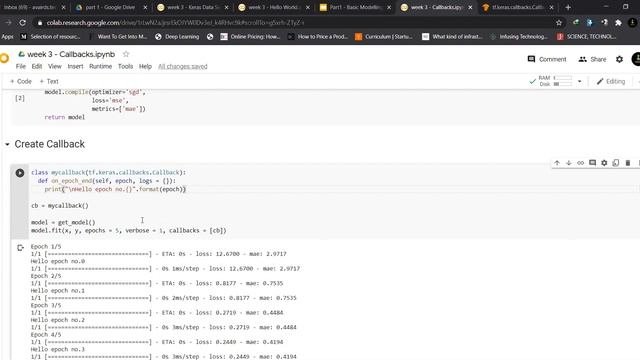Click the output line Epoch 3/5

click(x=46, y=305)
